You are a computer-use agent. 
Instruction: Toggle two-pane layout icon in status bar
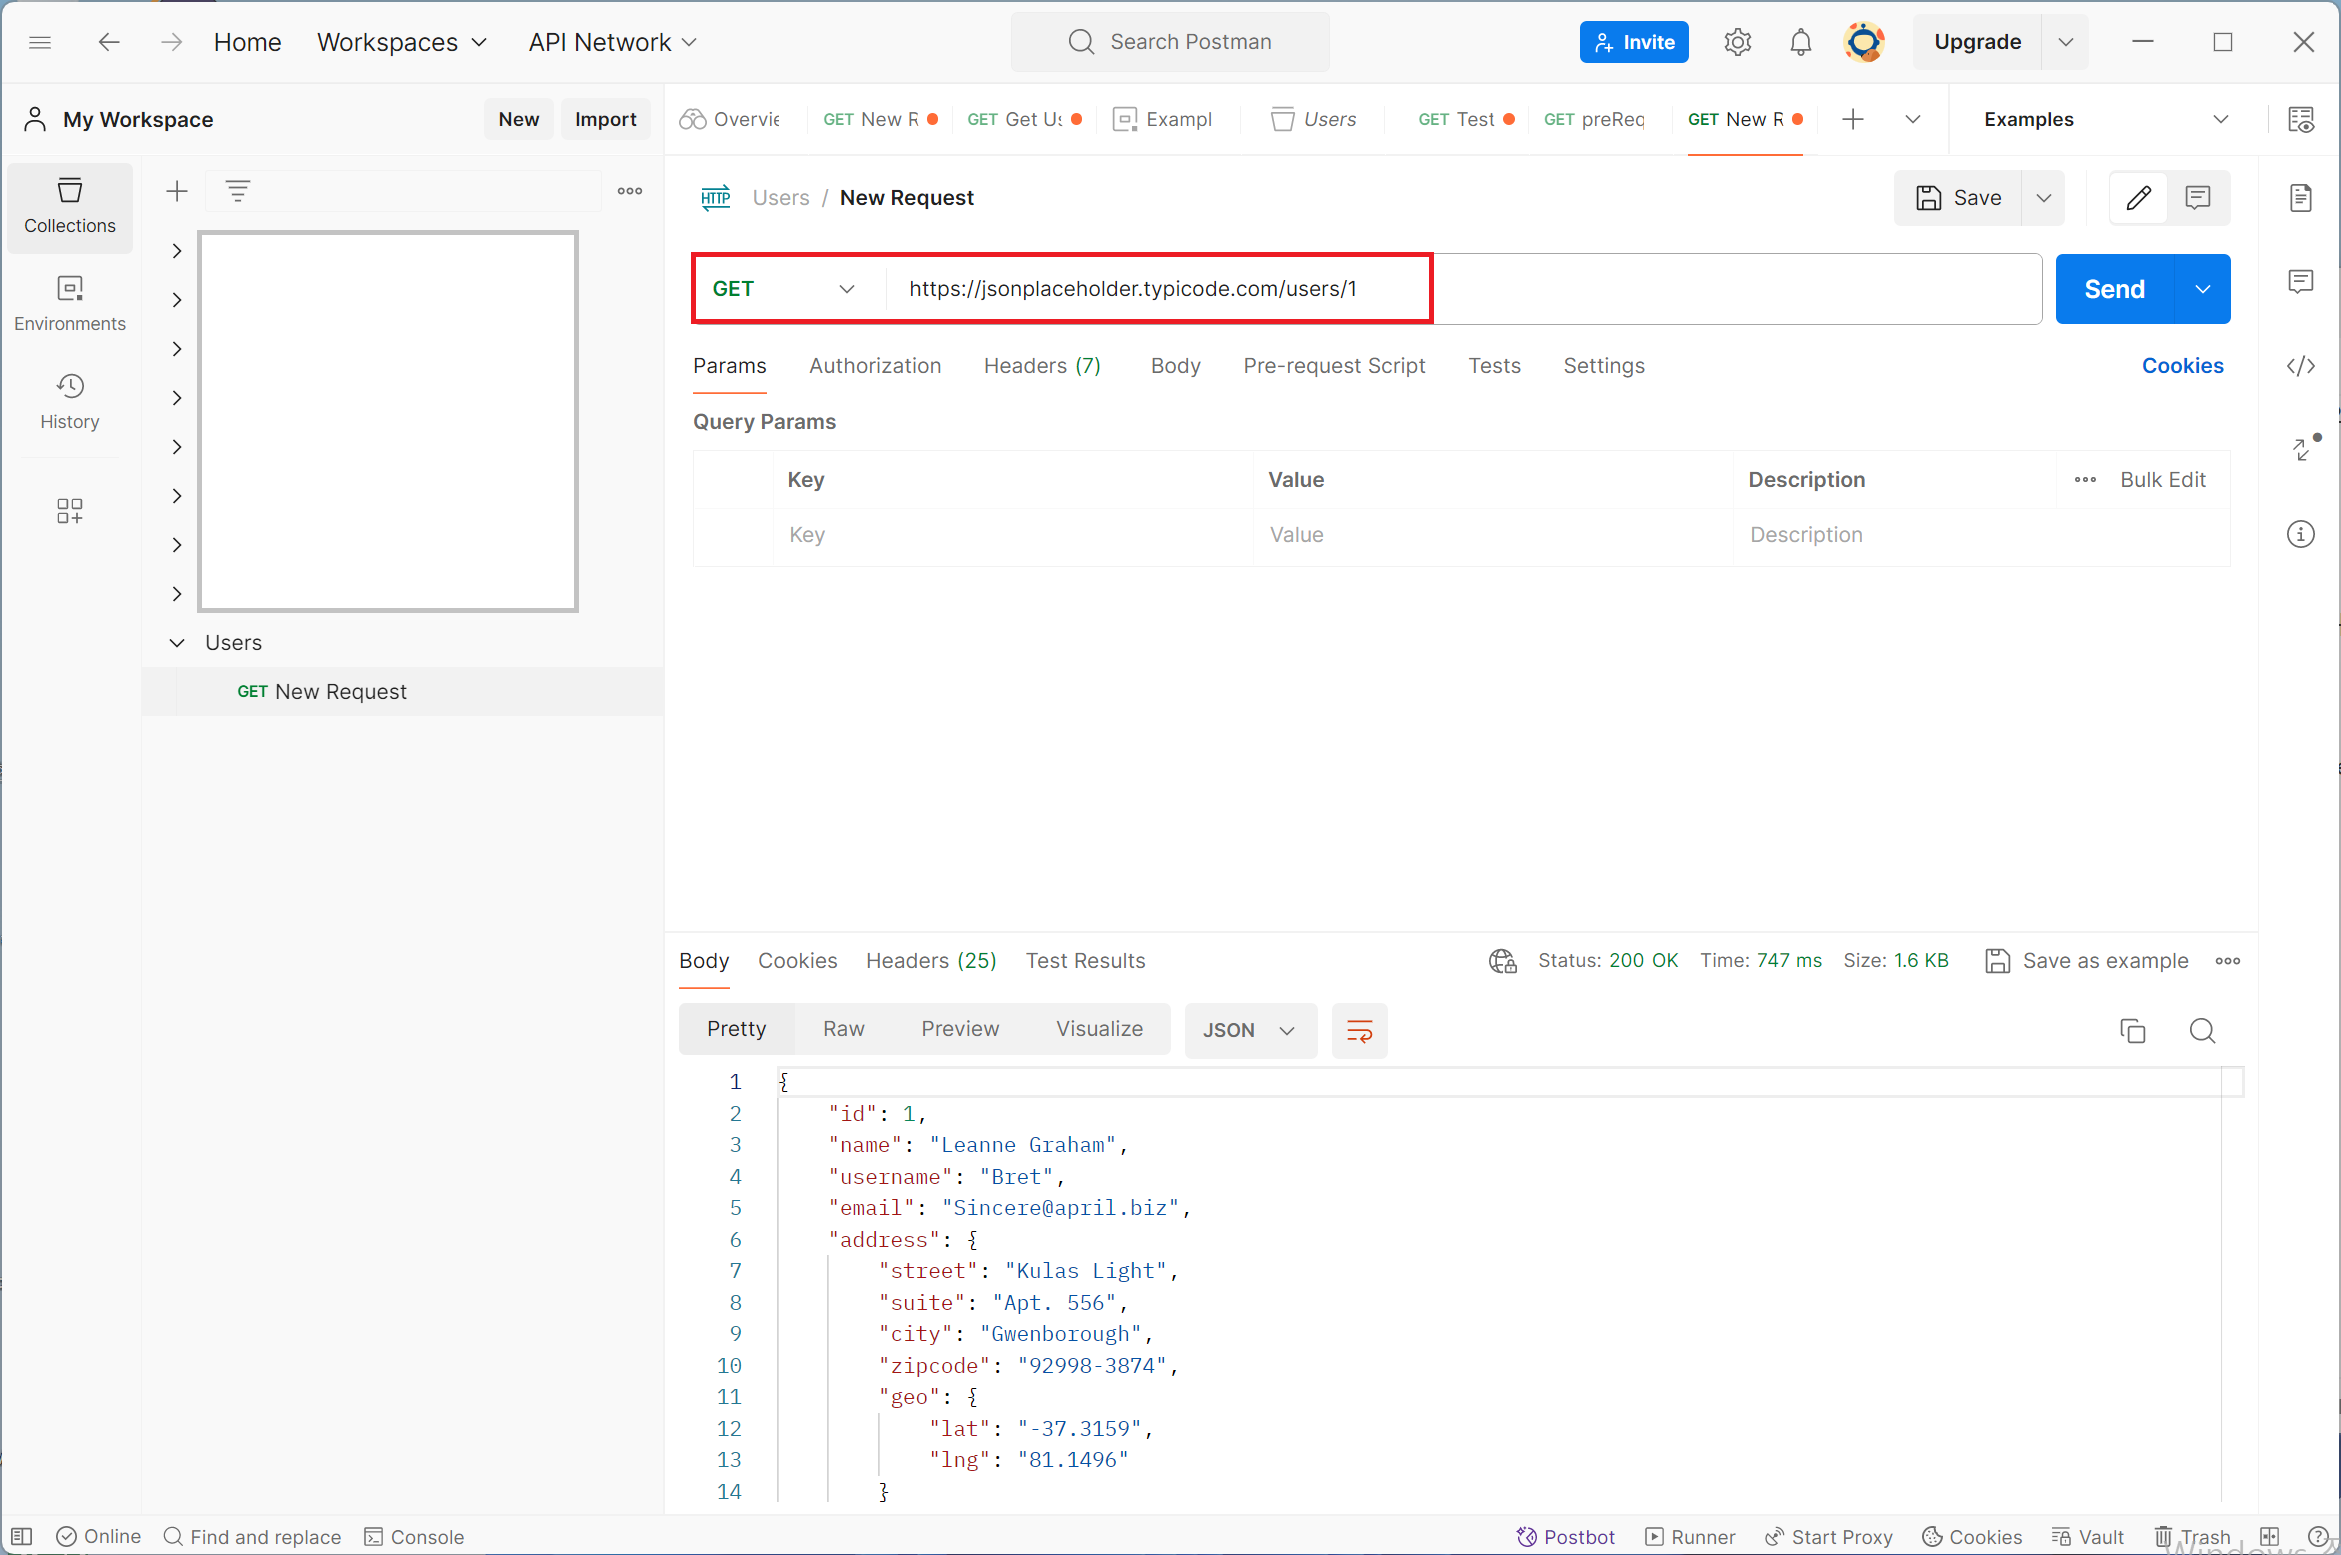2270,1537
